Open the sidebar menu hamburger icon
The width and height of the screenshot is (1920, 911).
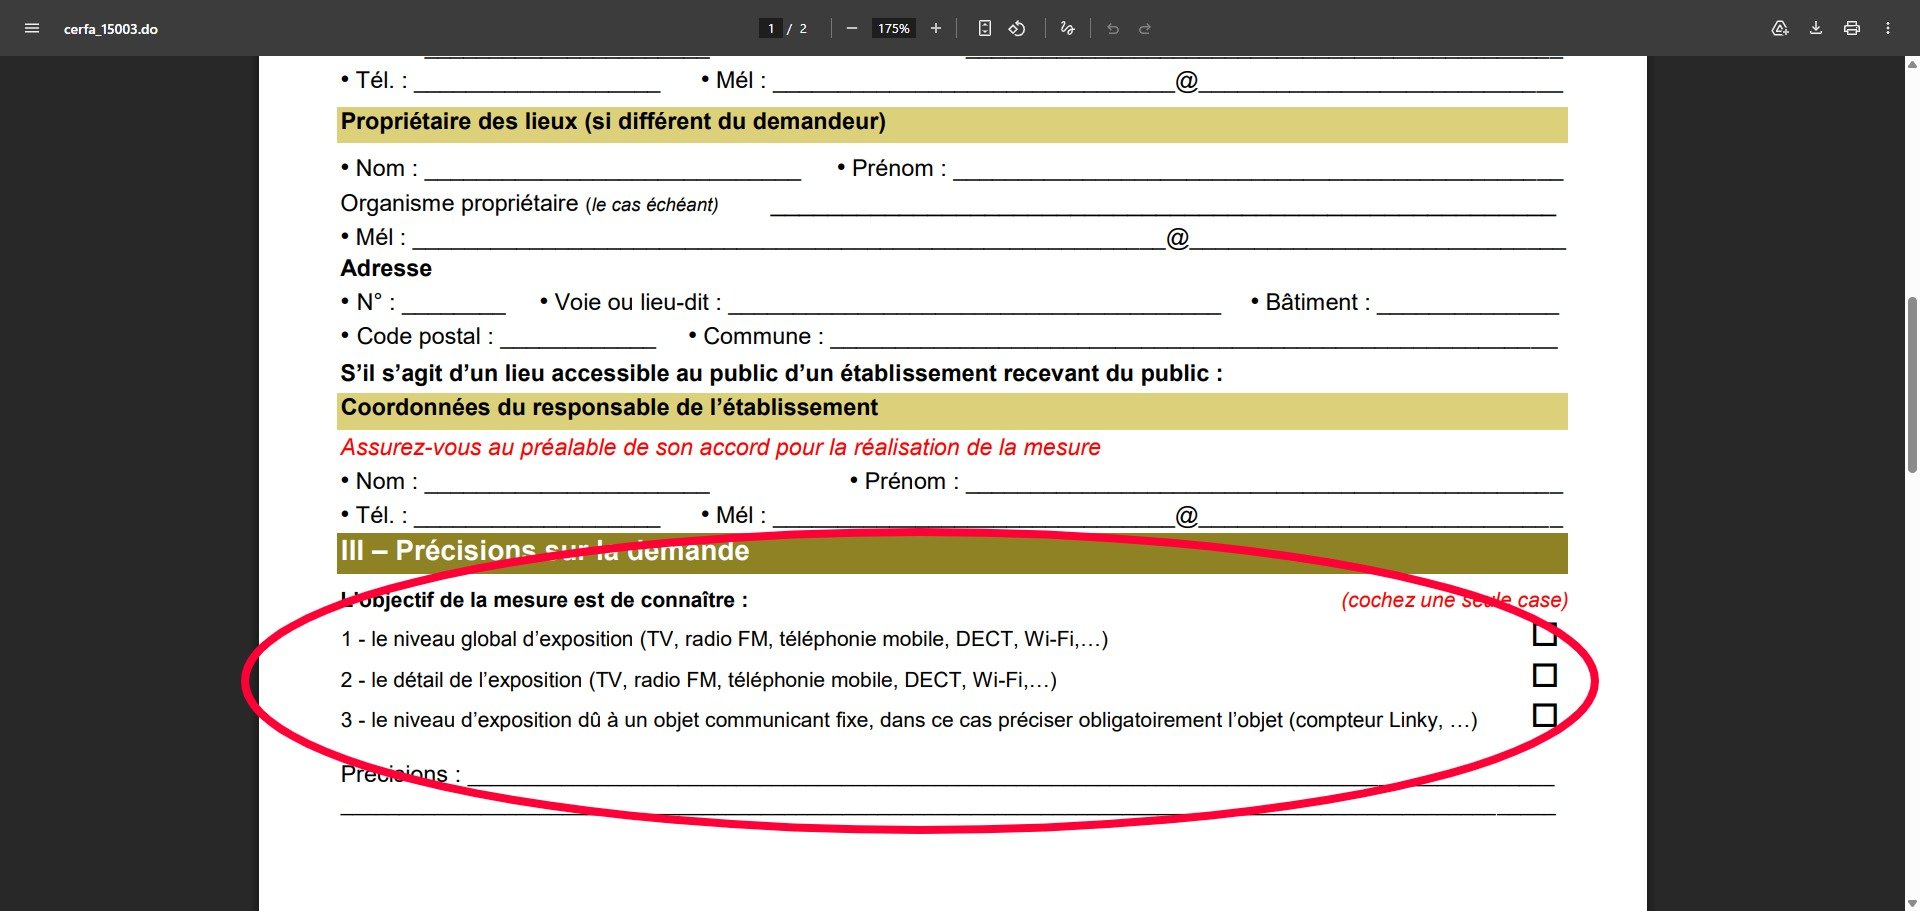pyautogui.click(x=32, y=28)
